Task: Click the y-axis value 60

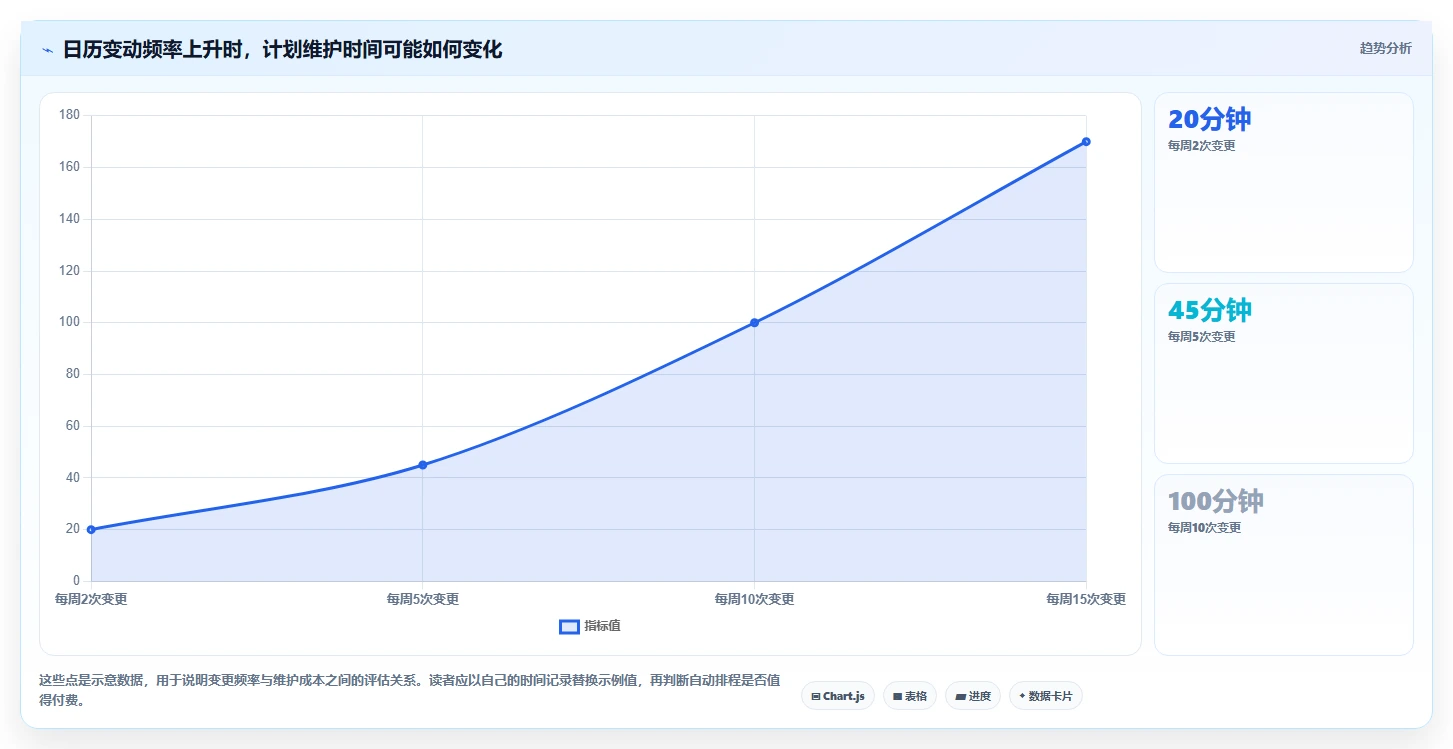Action: [72, 426]
